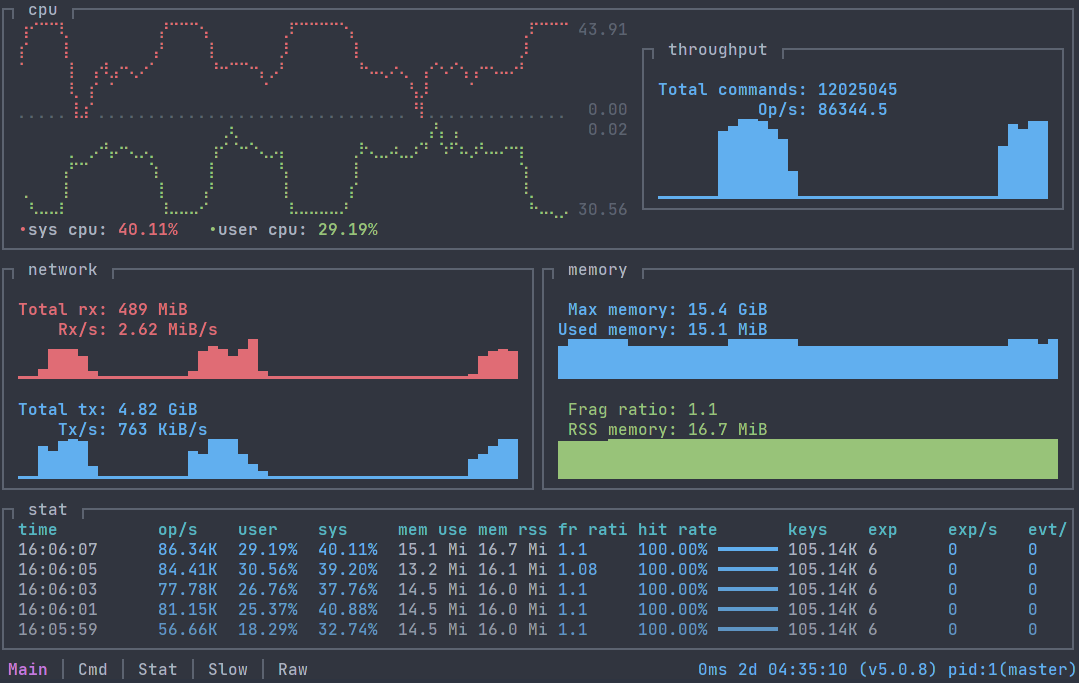Click the Max memory 15.4 GiB text
This screenshot has height=683, width=1079.
click(667, 310)
